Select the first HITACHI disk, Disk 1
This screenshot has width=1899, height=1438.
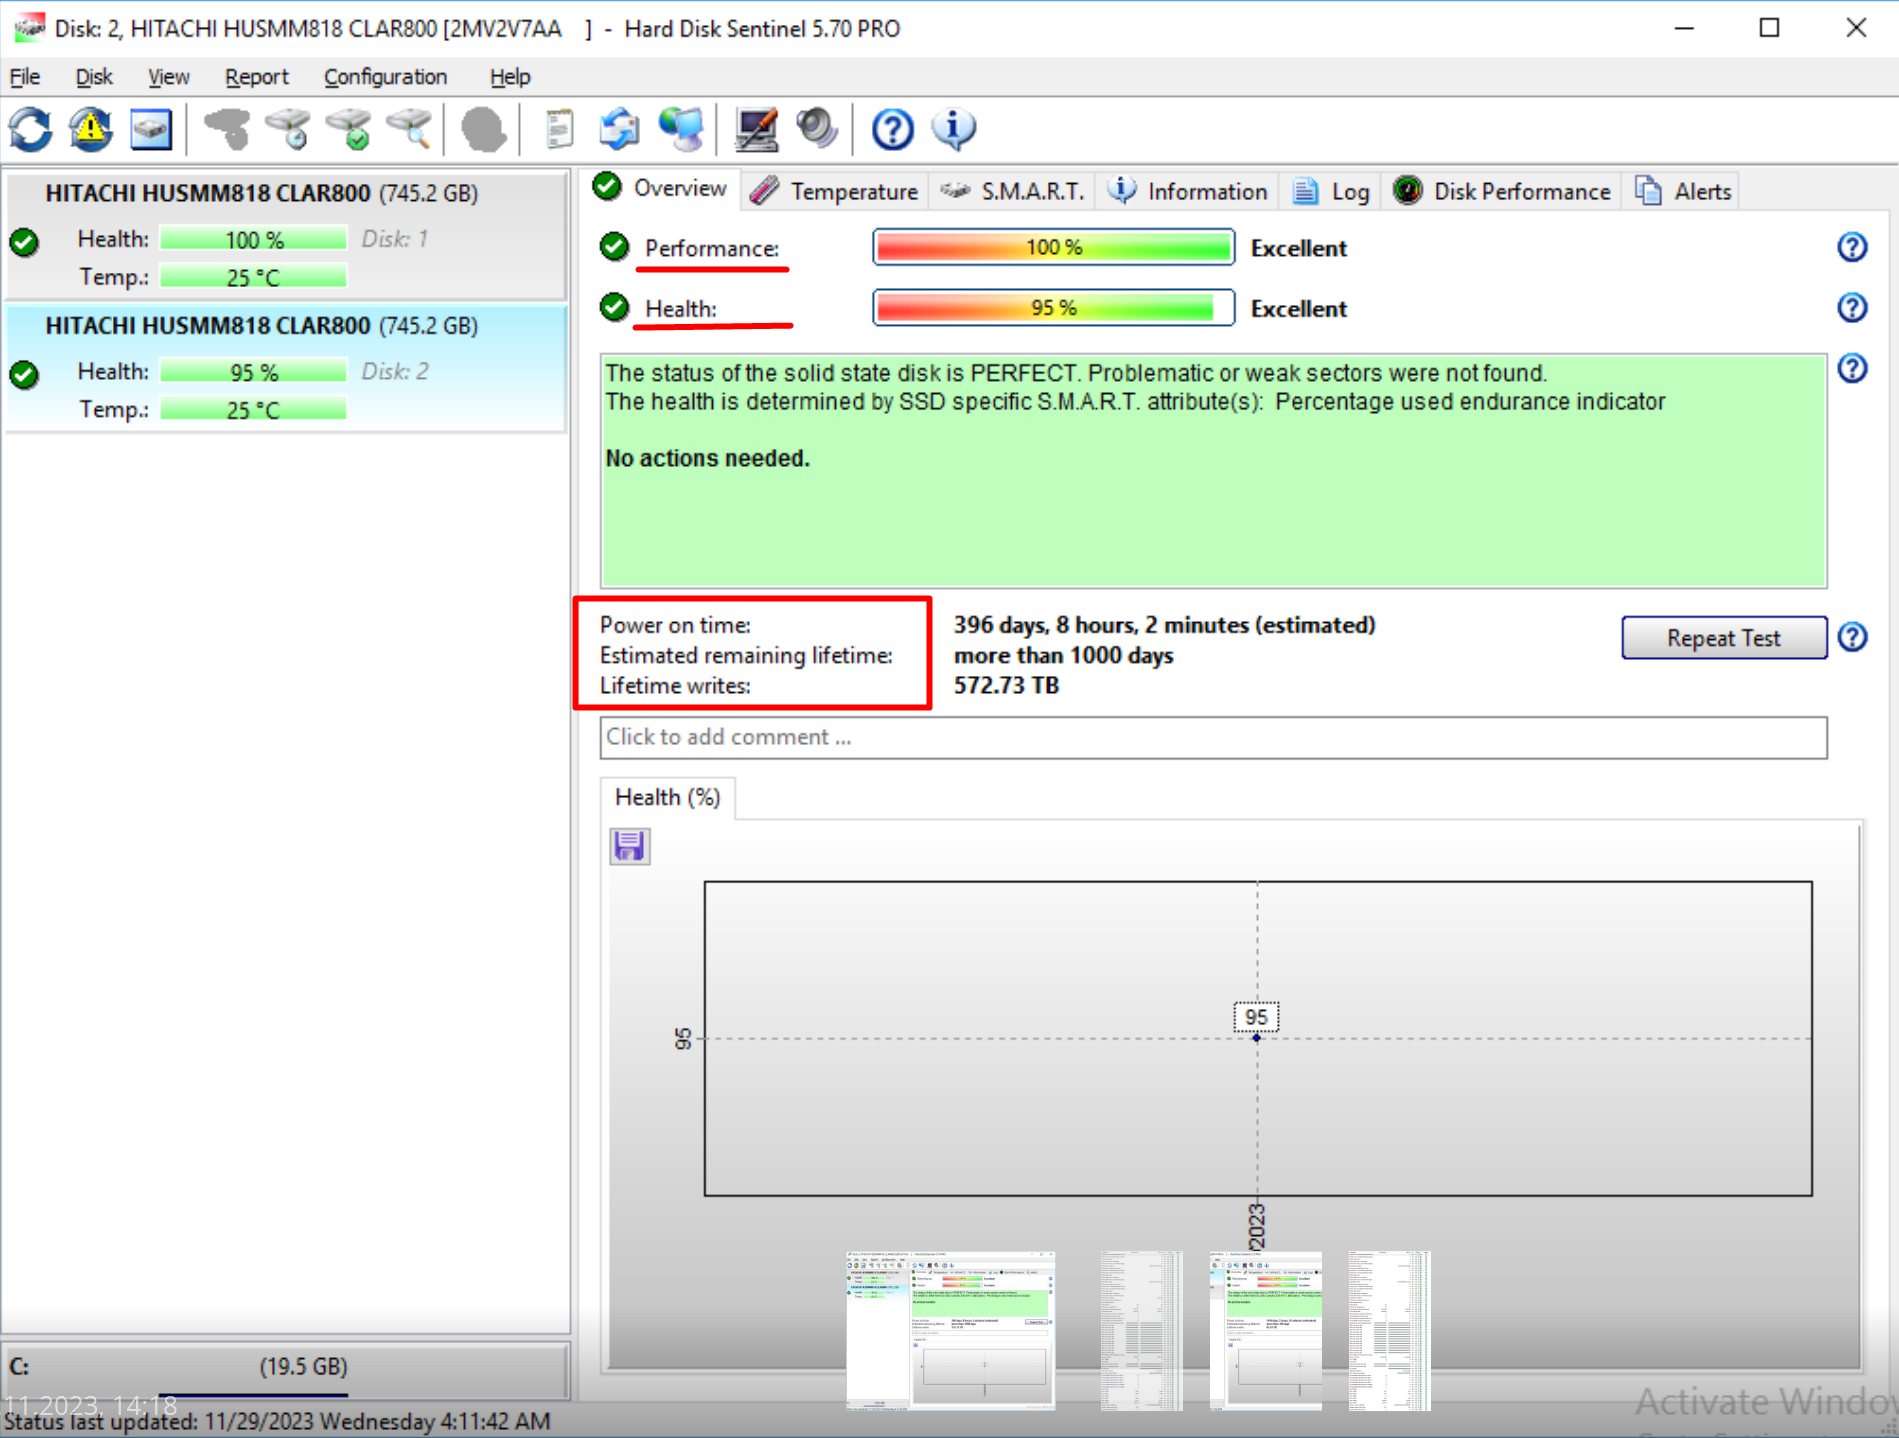pos(286,236)
